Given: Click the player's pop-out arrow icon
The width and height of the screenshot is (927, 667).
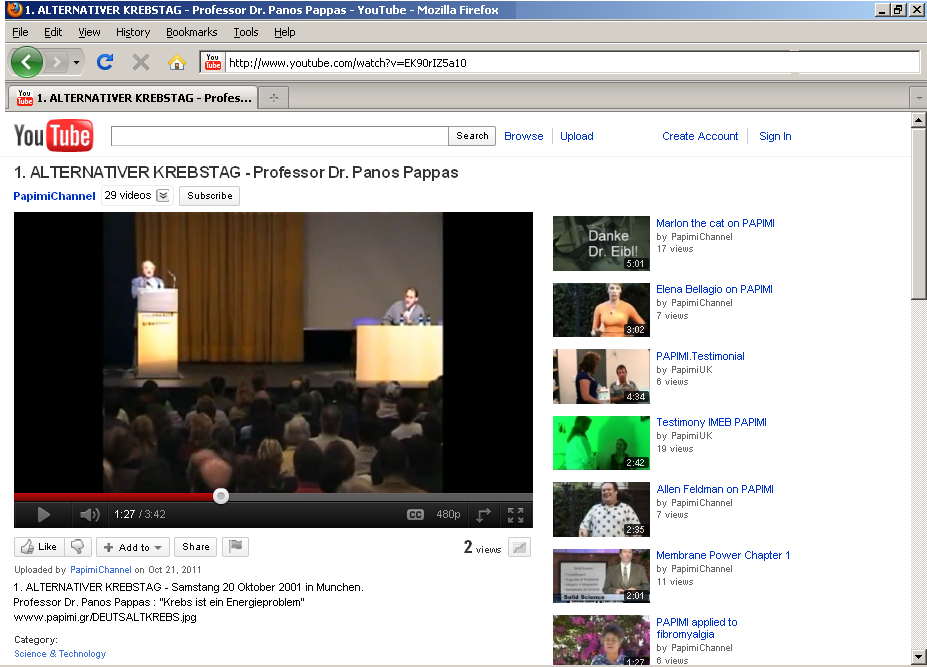Looking at the screenshot, I should pos(483,514).
